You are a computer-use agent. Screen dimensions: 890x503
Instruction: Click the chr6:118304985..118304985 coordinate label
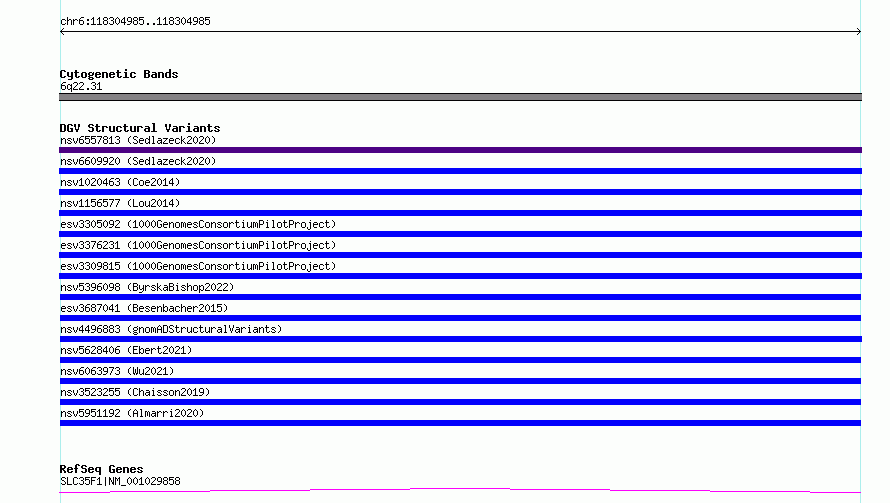pos(135,22)
